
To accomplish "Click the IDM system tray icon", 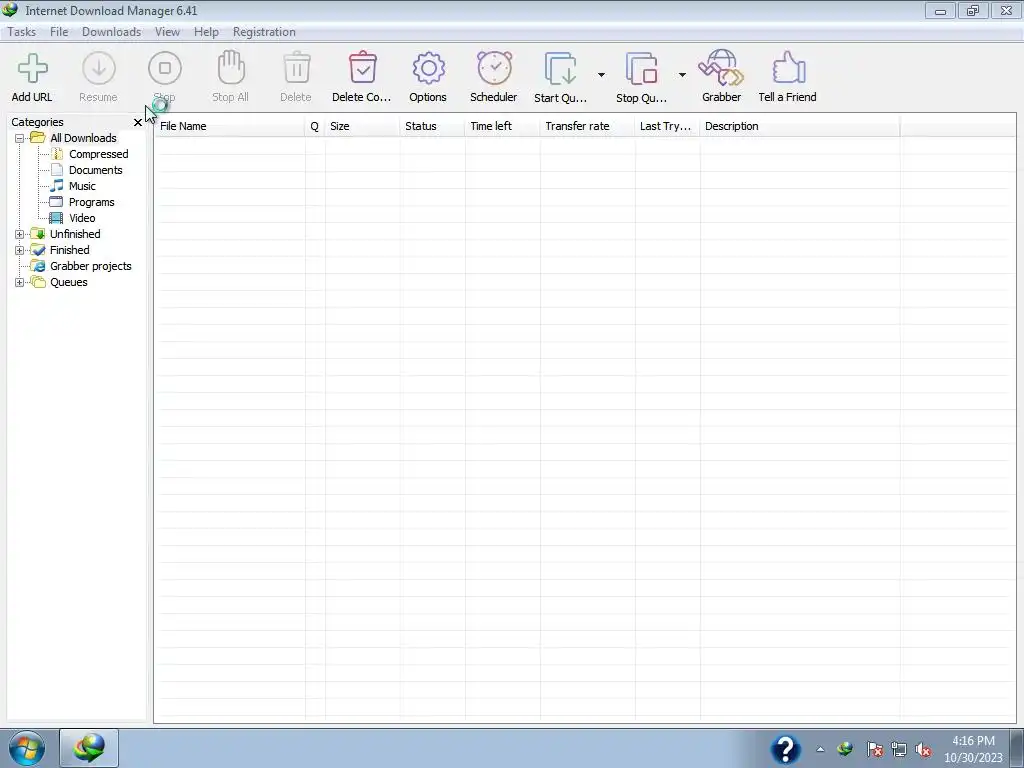I will [x=845, y=750].
